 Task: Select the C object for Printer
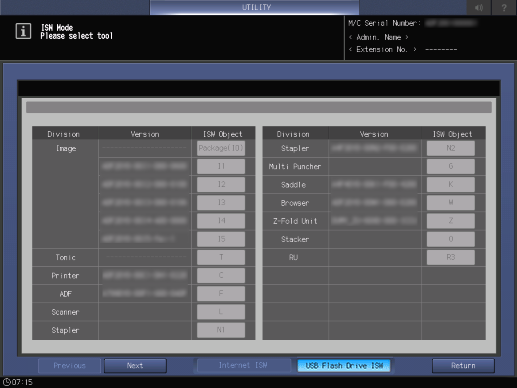coord(221,275)
